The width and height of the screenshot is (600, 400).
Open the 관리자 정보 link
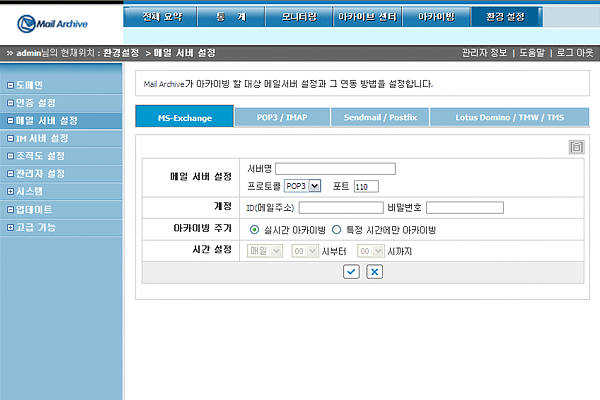coord(484,53)
